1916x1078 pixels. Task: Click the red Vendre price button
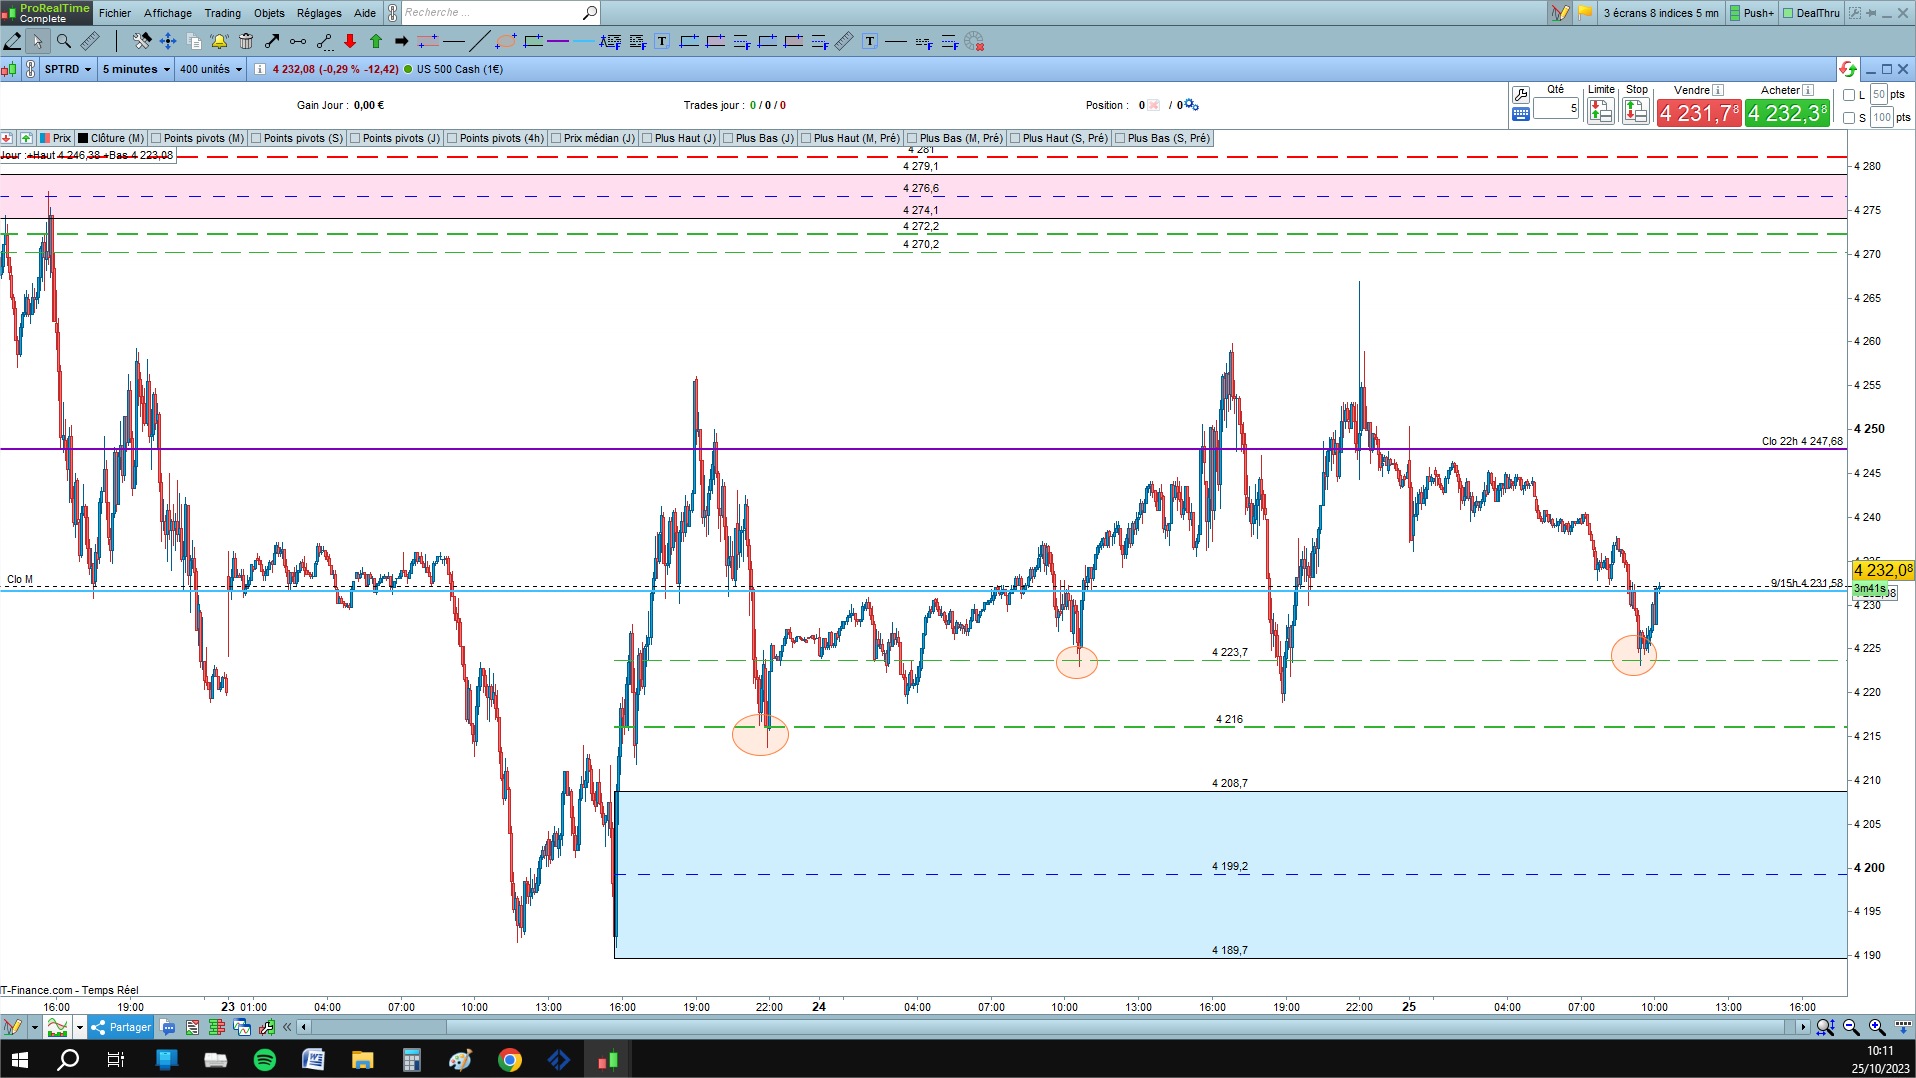pos(1699,113)
